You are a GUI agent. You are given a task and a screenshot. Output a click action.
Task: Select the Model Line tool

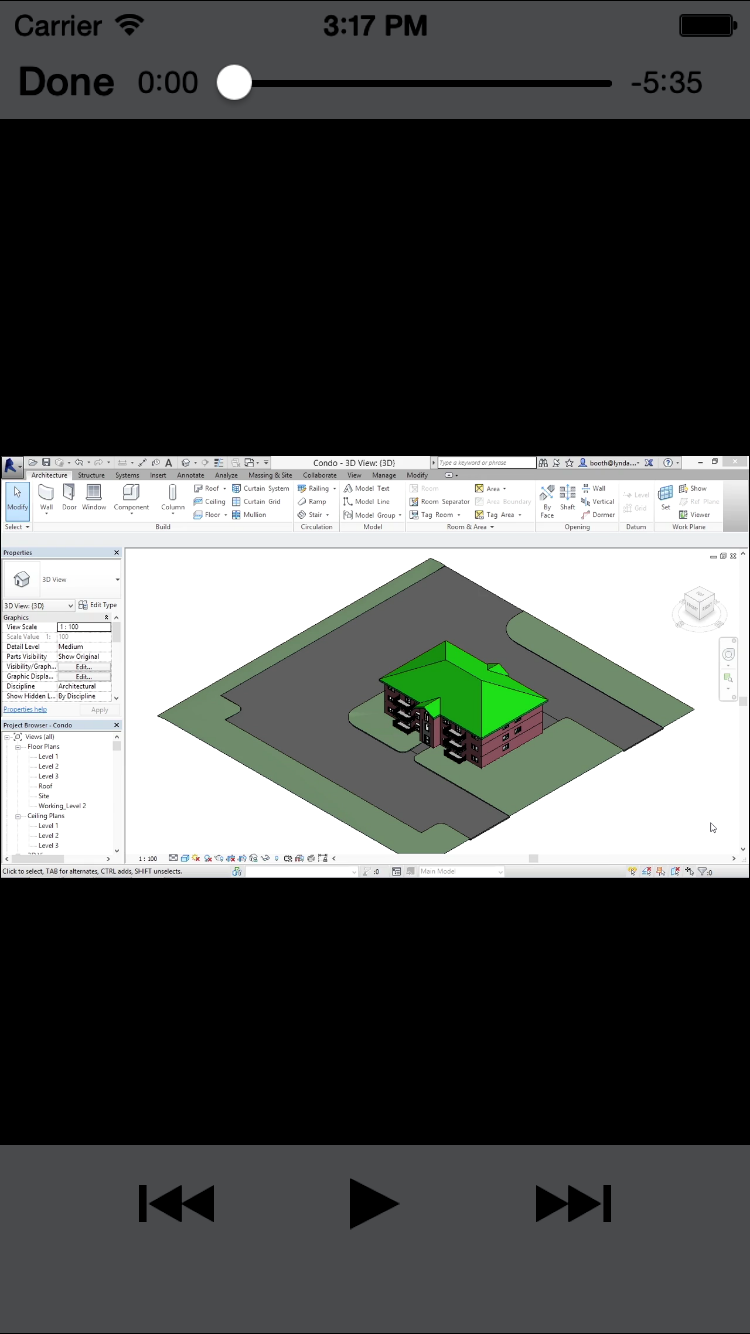pyautogui.click(x=367, y=501)
